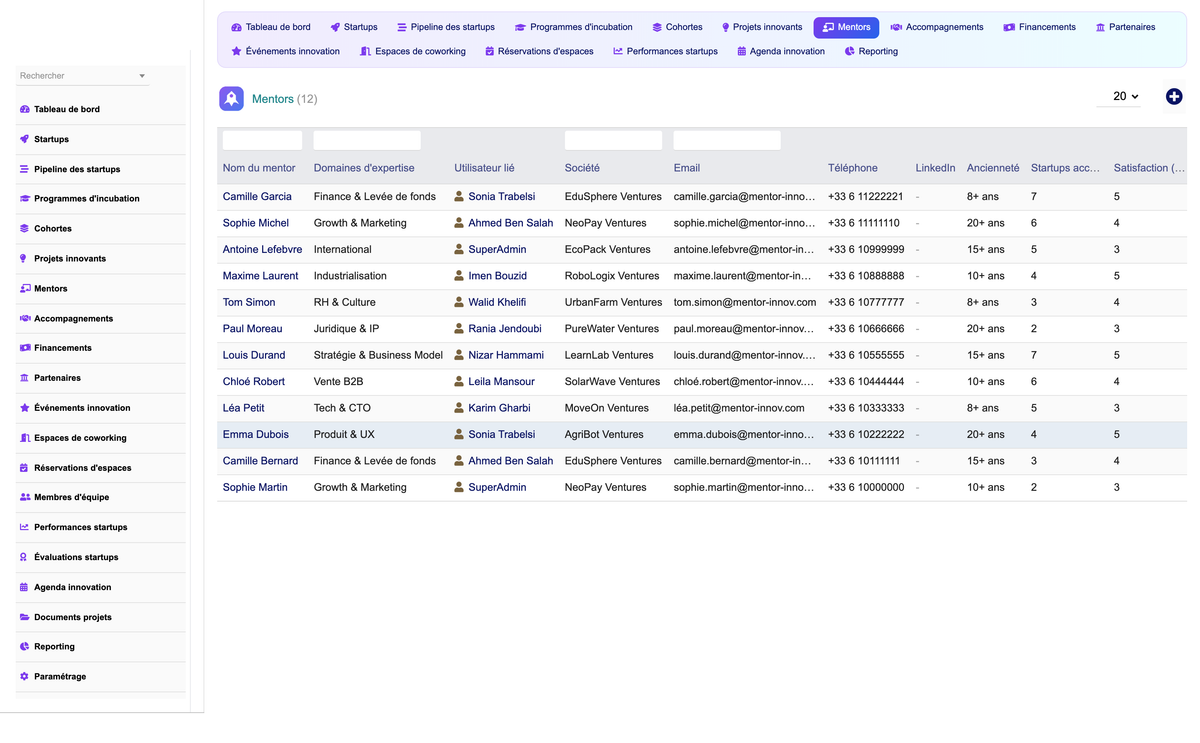
Task: Sort by Satisfaction column header
Action: 1149,168
